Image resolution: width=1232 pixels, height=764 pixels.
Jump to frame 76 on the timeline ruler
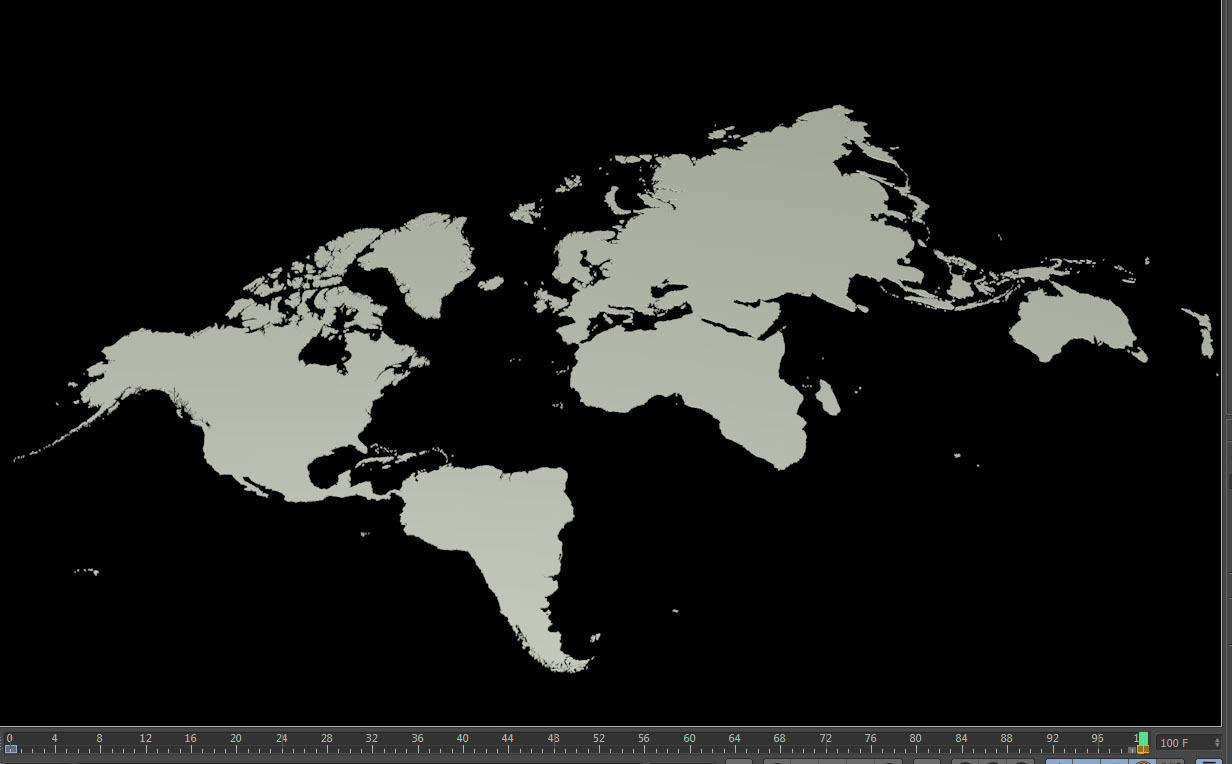tap(870, 738)
